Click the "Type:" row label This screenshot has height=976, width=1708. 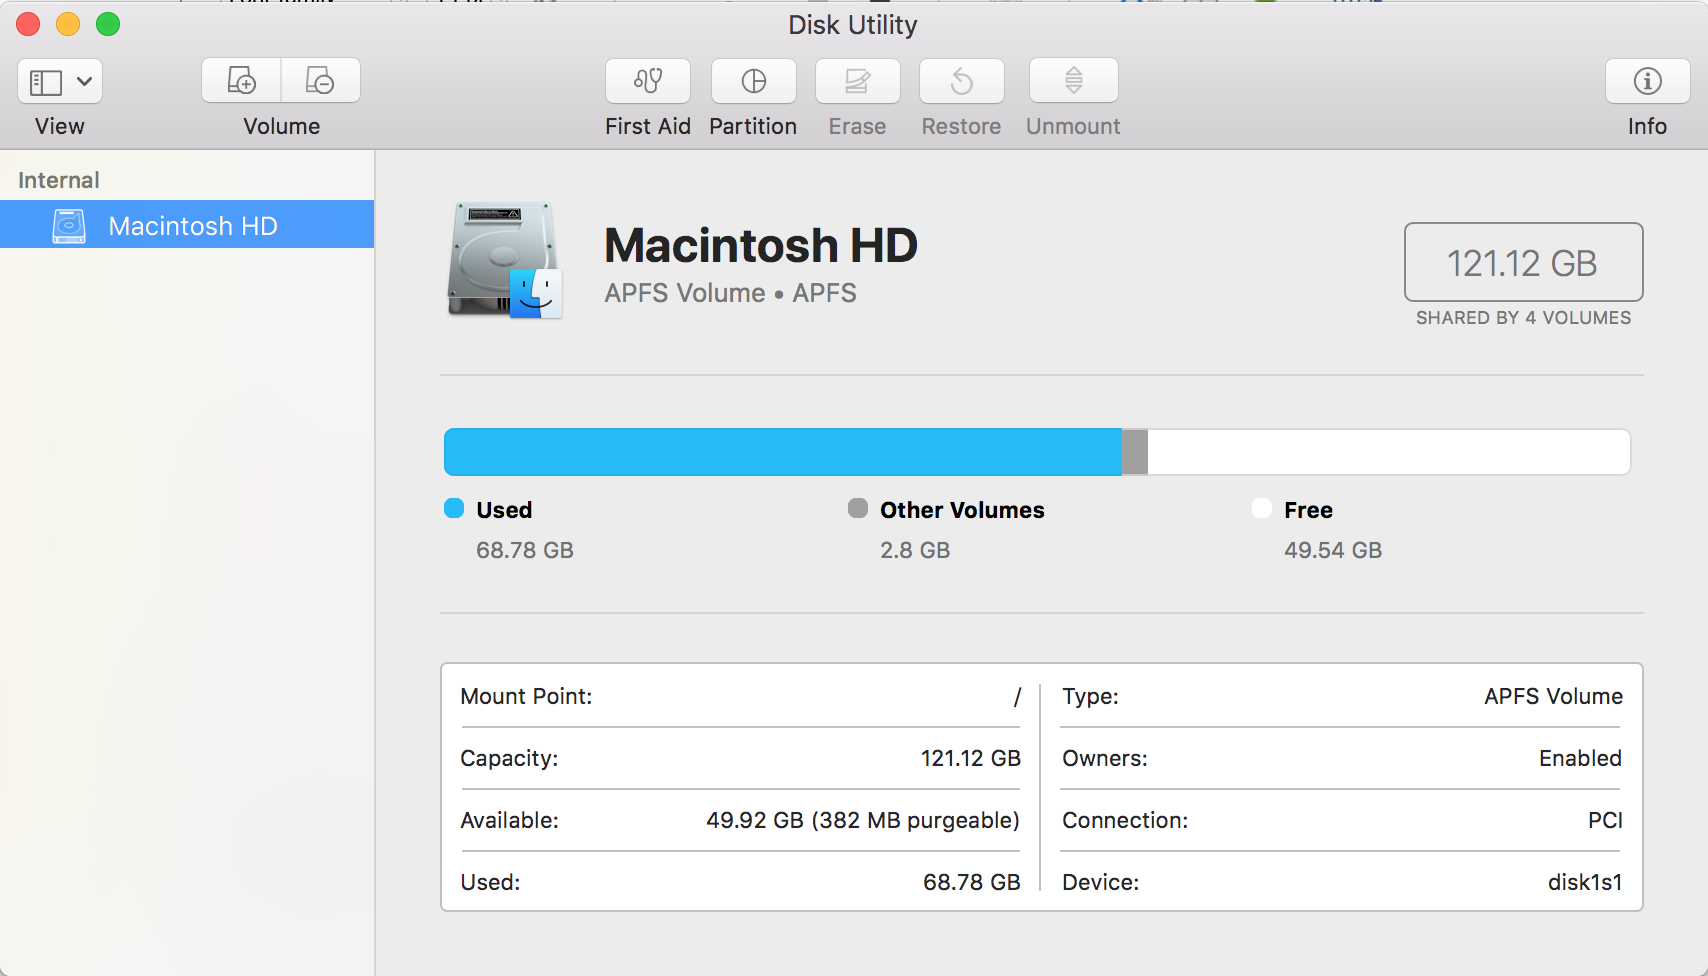tap(1090, 696)
